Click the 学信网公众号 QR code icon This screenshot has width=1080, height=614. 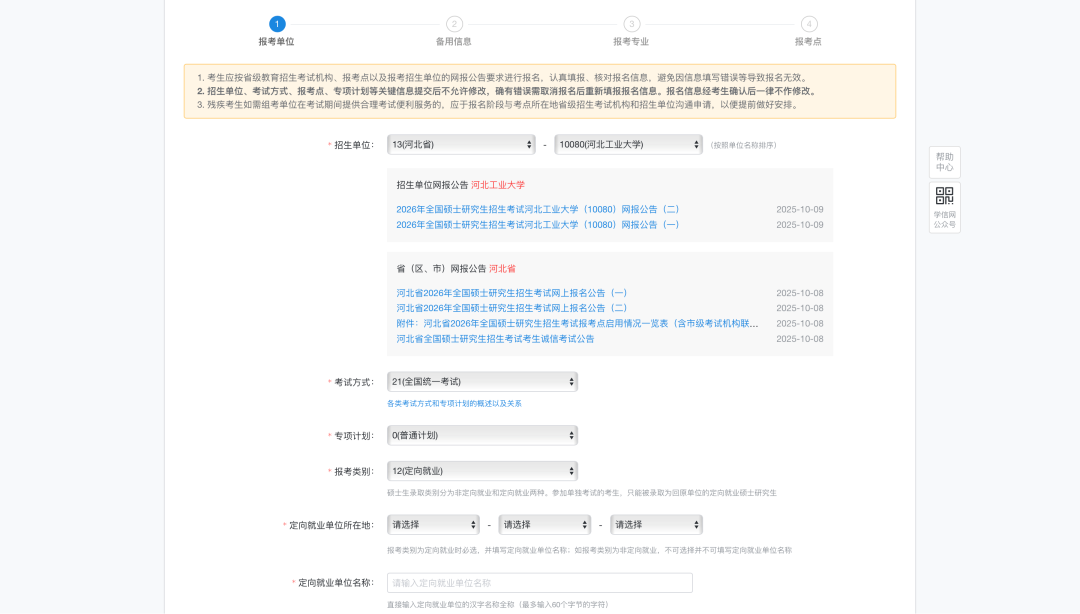(x=944, y=196)
